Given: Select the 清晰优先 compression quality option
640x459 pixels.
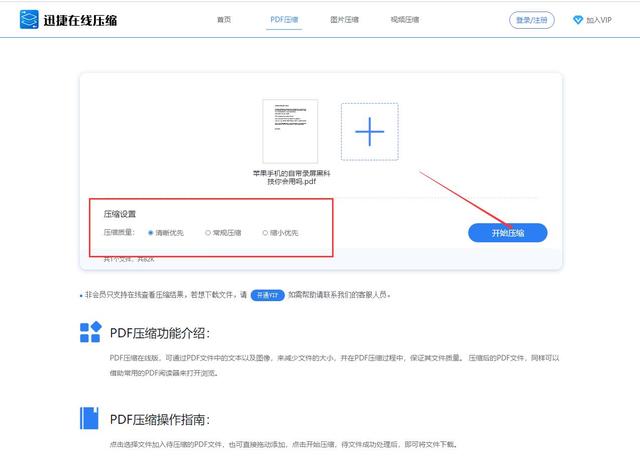Looking at the screenshot, I should 166,233.
